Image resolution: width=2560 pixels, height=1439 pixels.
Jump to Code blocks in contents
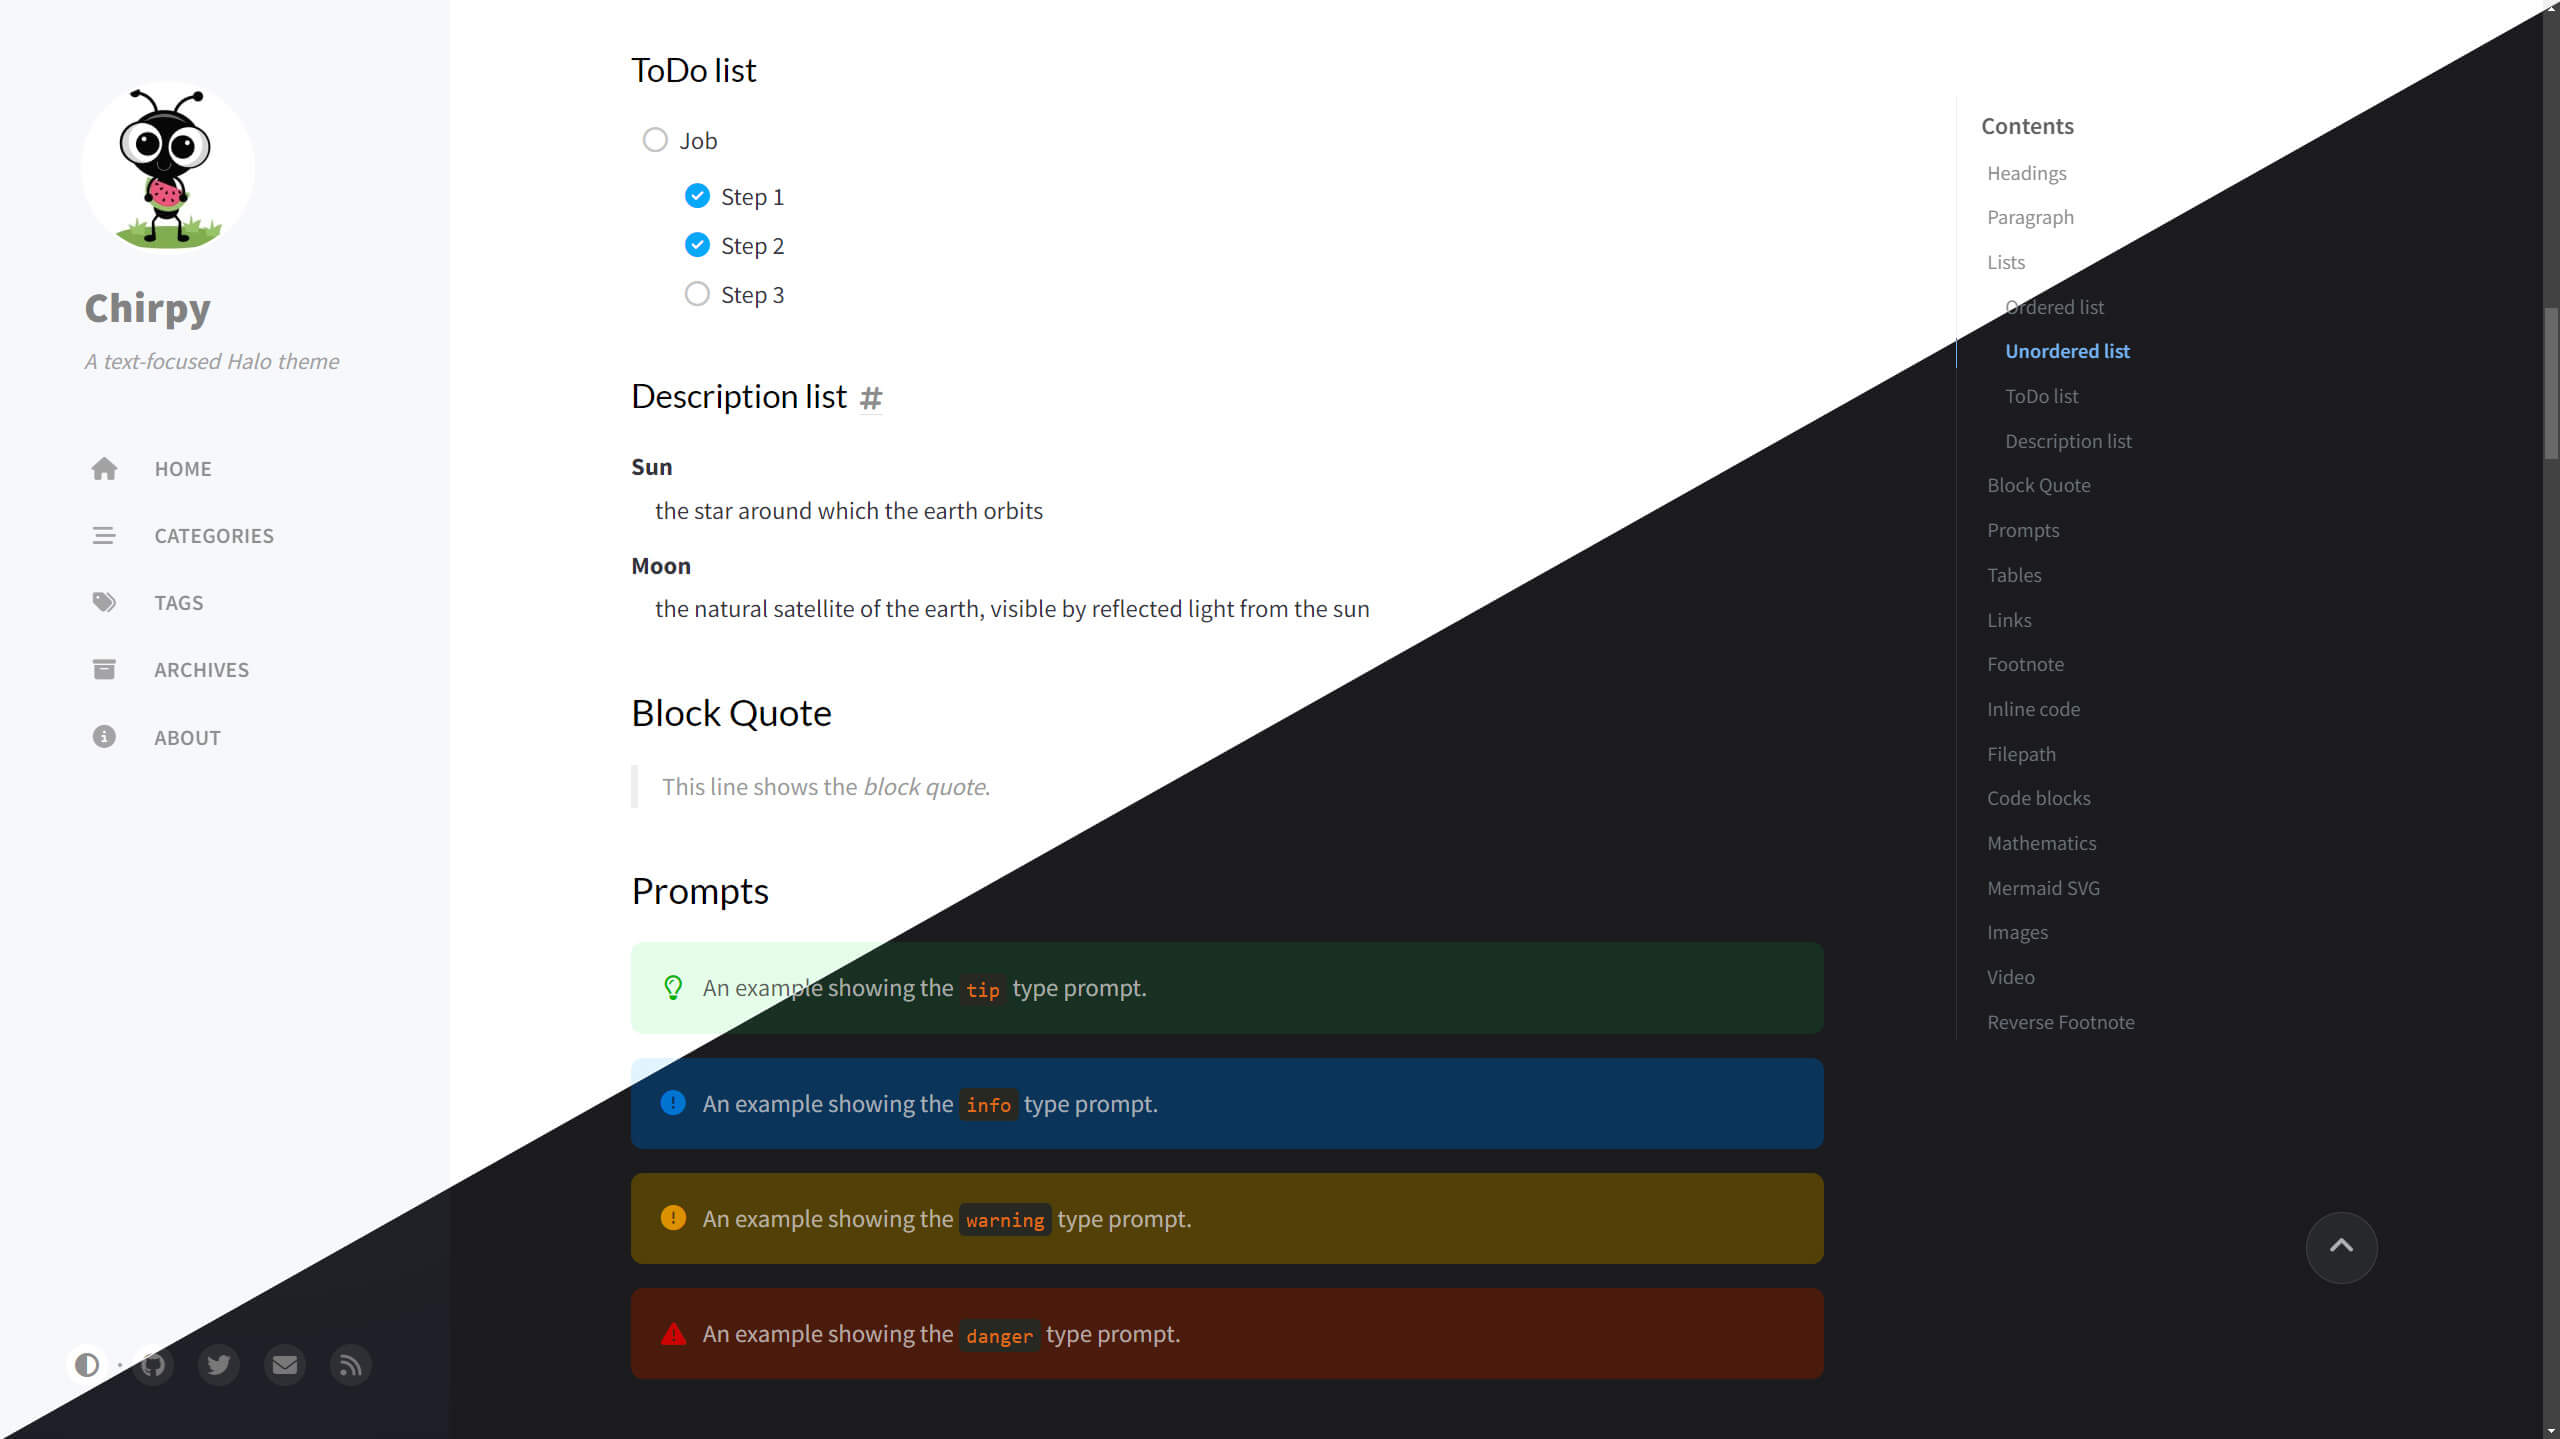[x=2038, y=798]
